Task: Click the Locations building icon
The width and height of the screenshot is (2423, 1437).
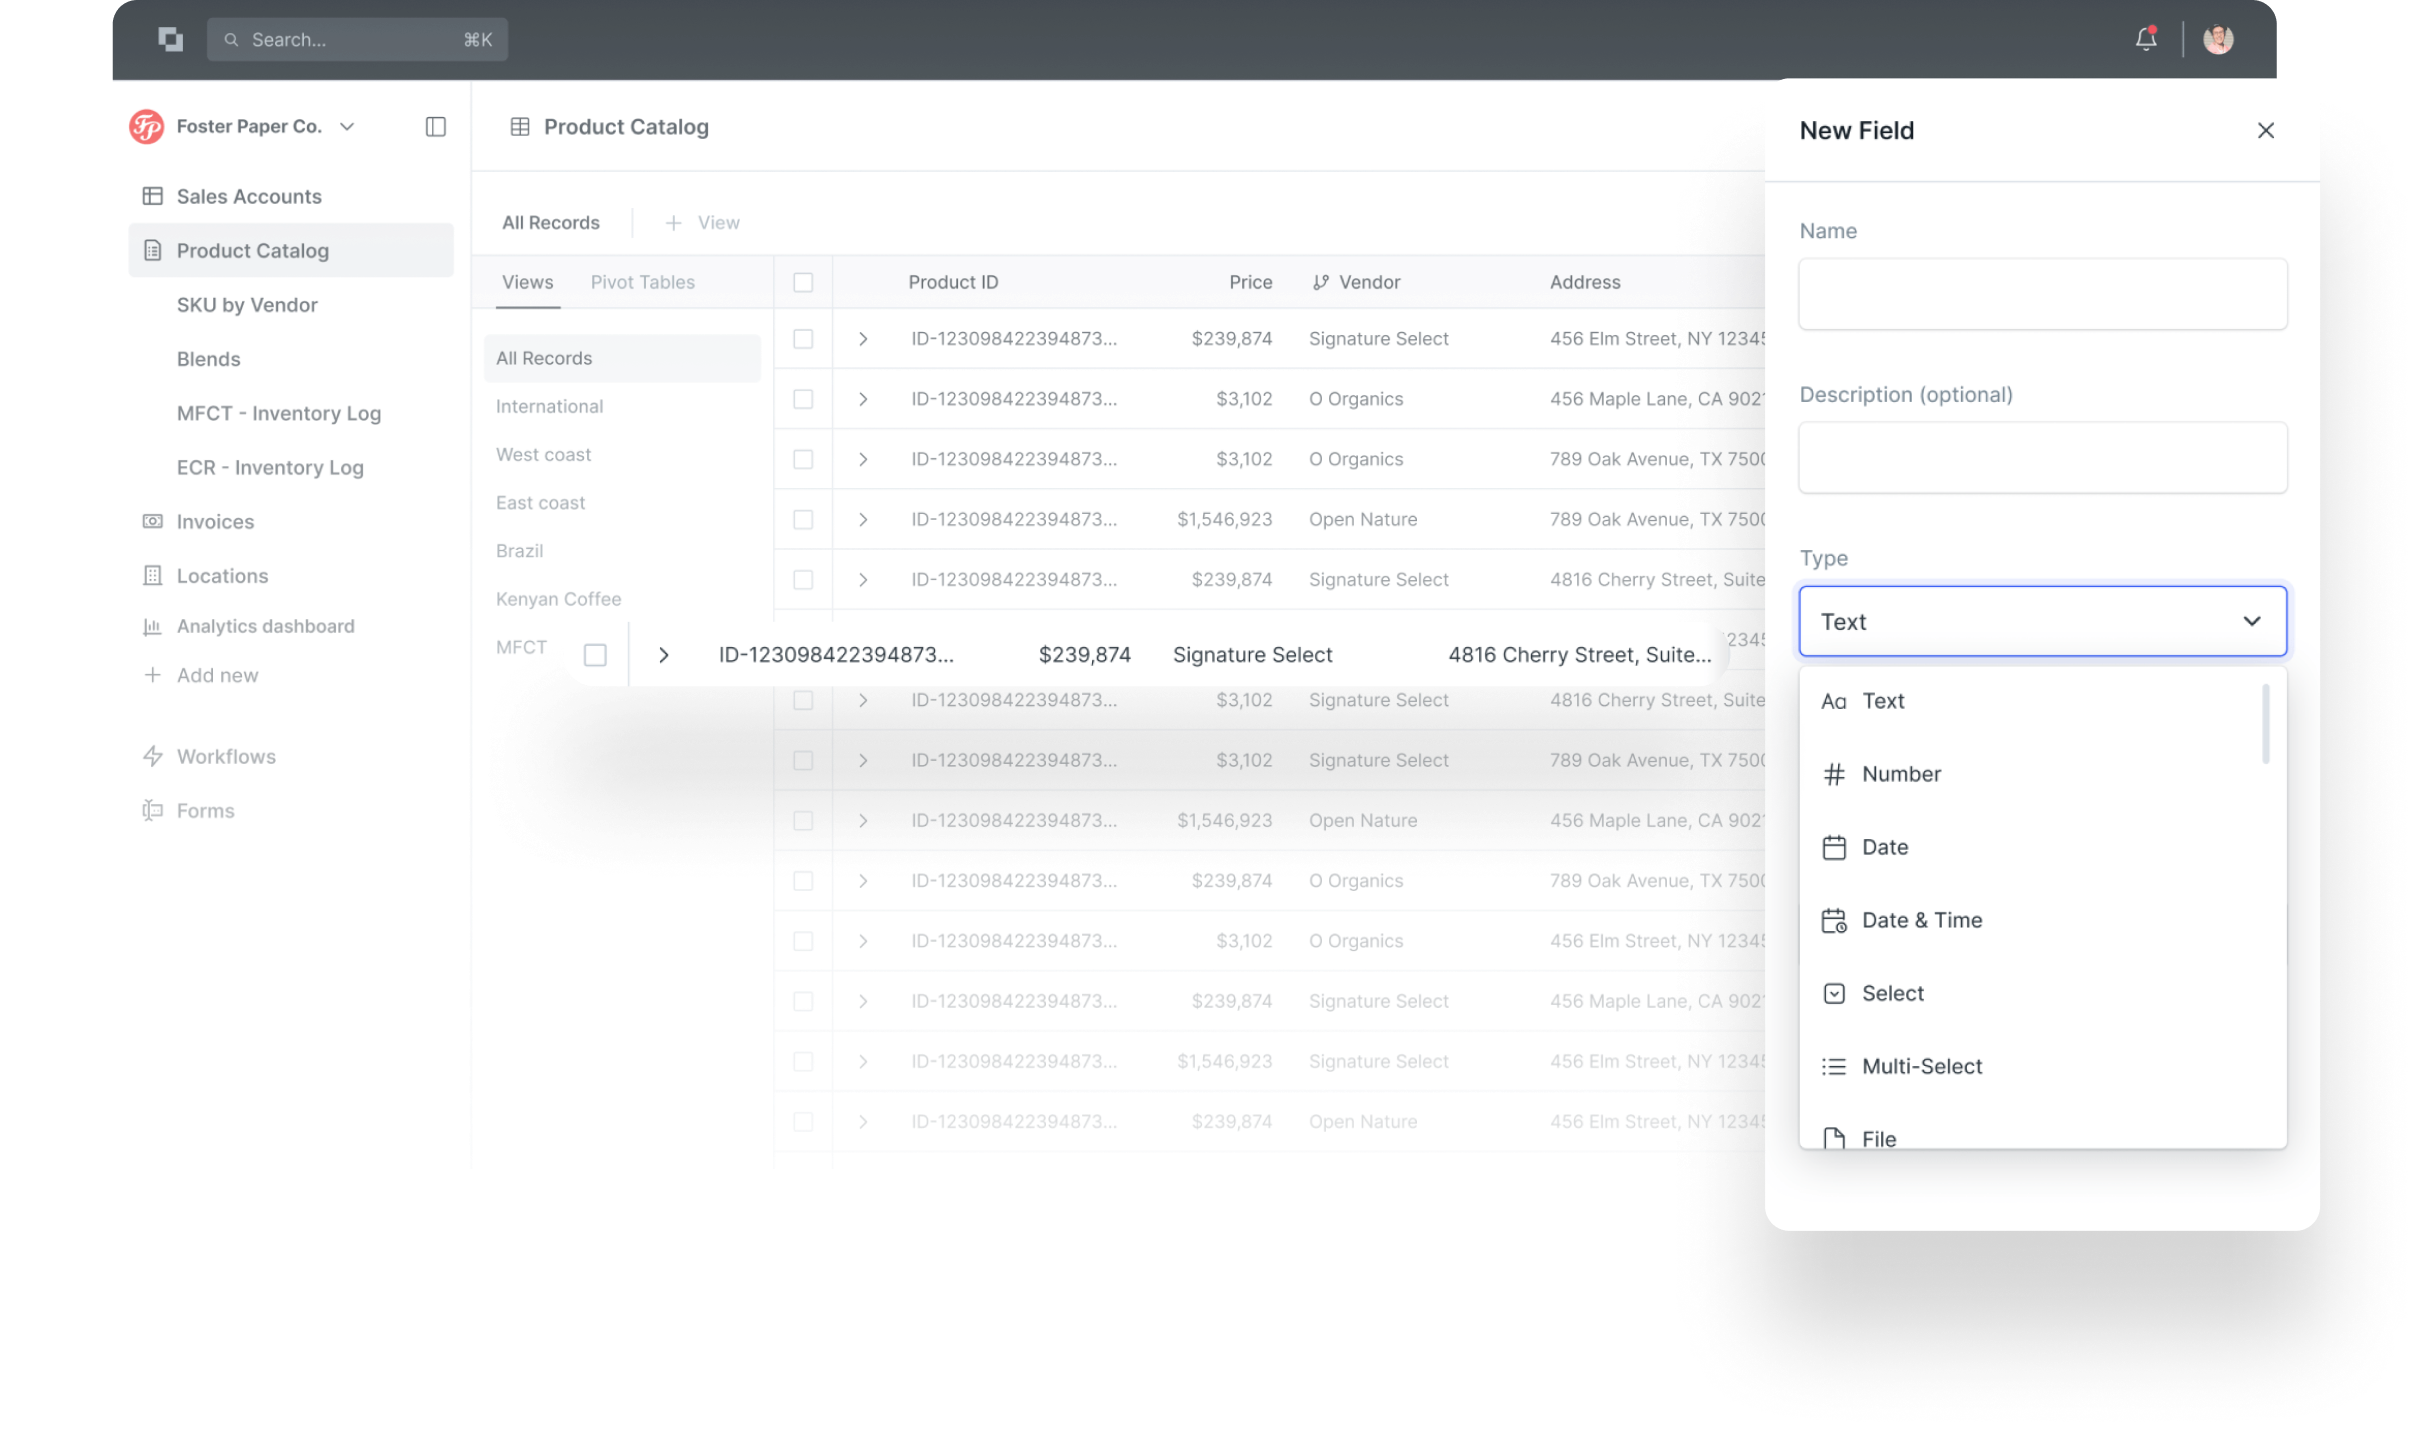Action: point(153,575)
